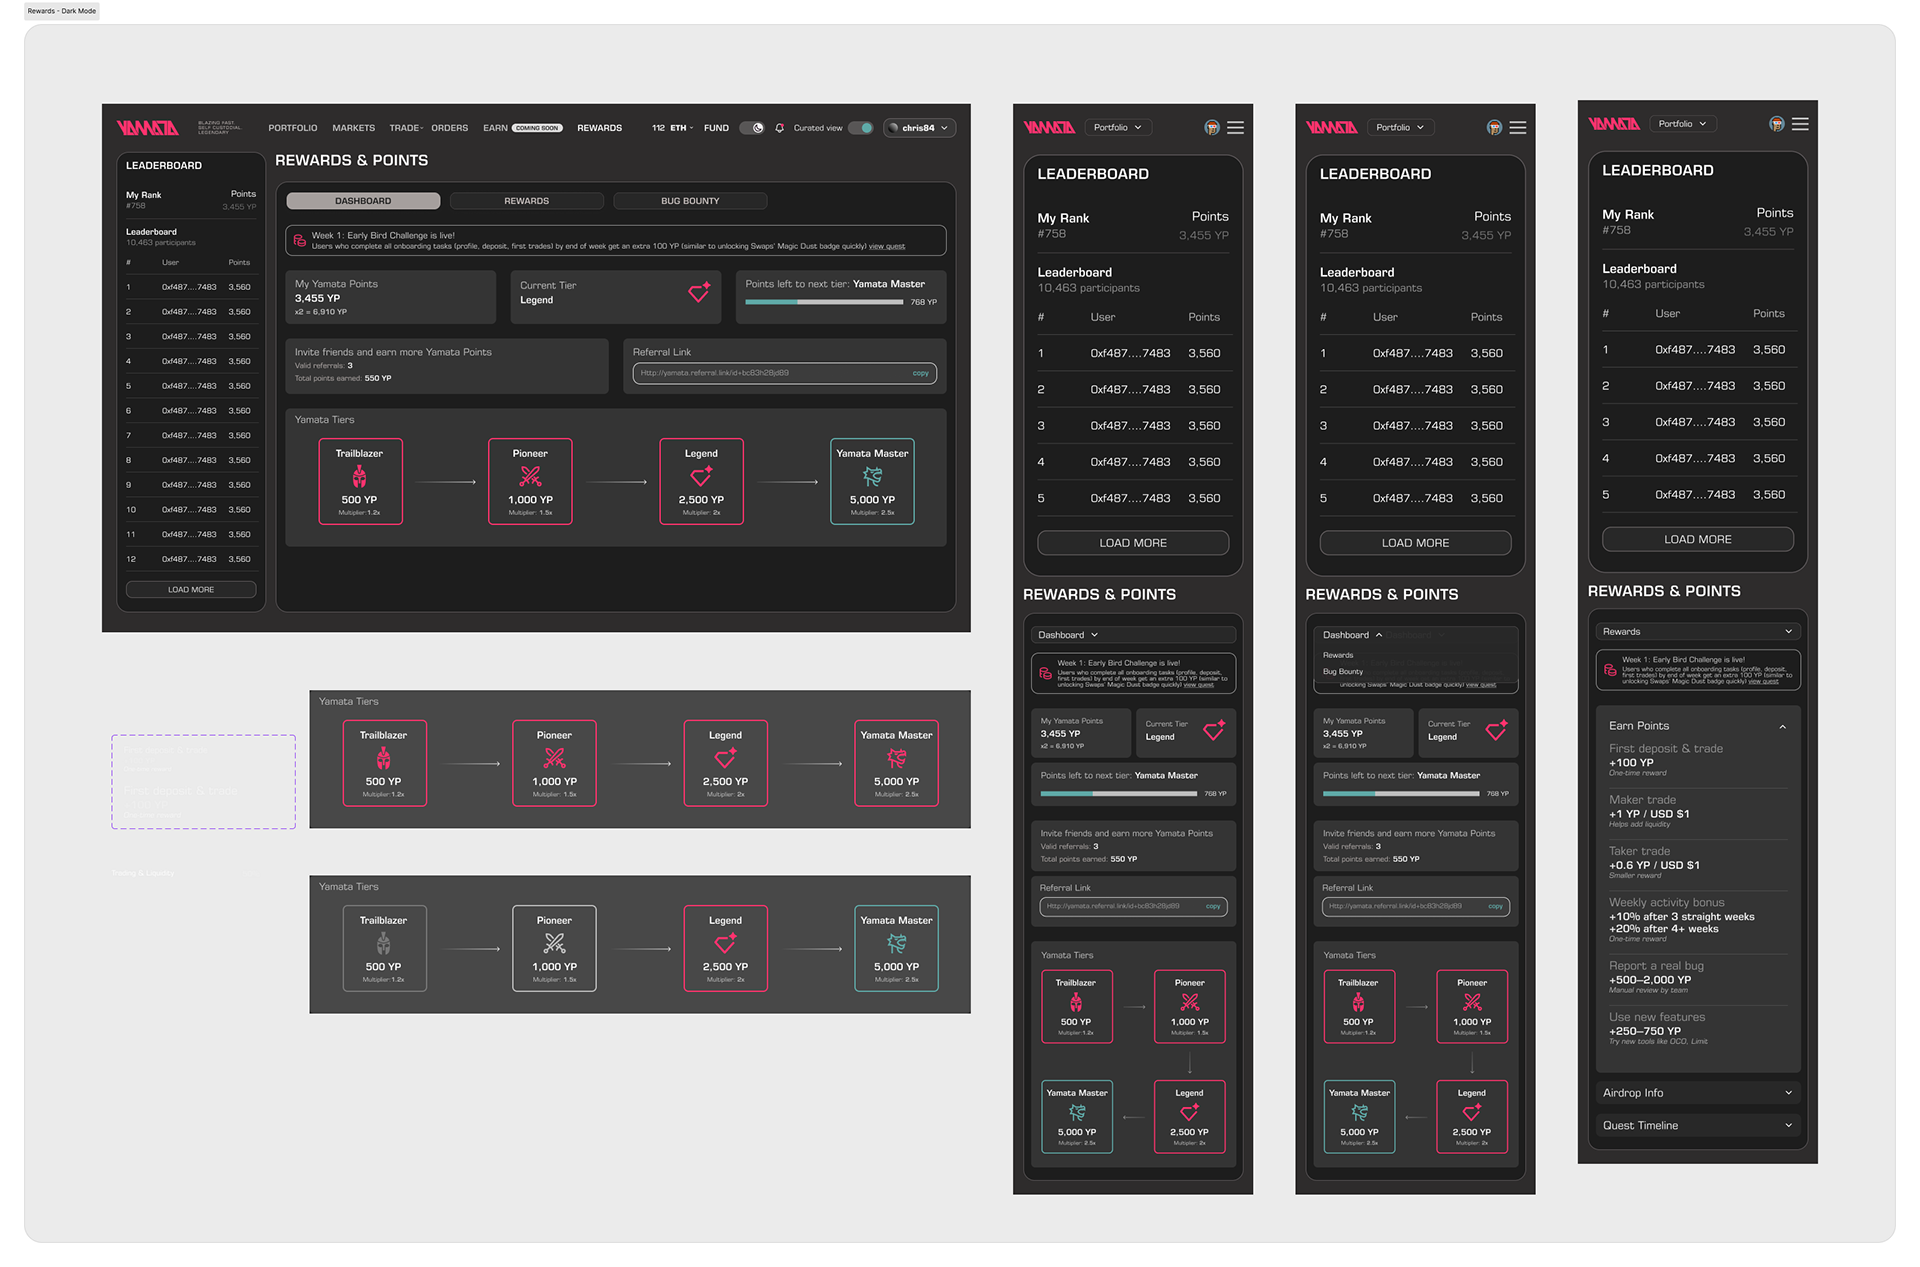Image resolution: width=1920 pixels, height=1267 pixels.
Task: Select Bug Bounty in the open mobile dropdown list
Action: point(1343,672)
